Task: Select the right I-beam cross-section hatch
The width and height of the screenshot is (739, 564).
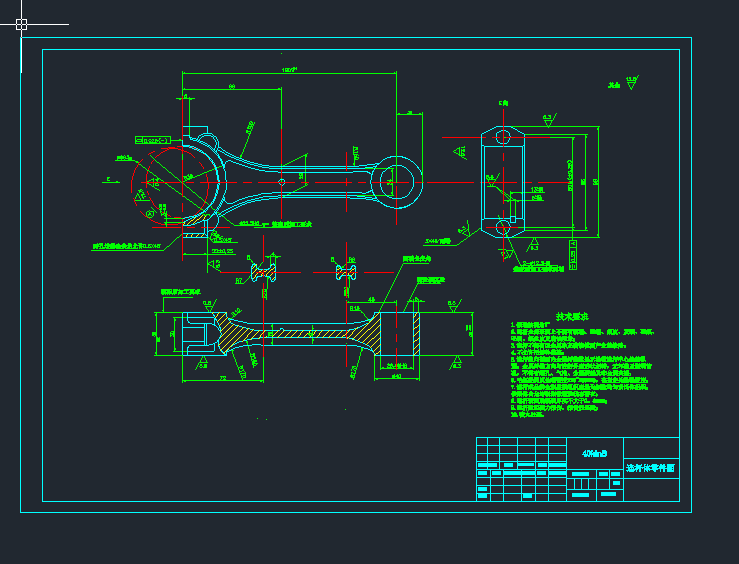Action: pos(347,271)
